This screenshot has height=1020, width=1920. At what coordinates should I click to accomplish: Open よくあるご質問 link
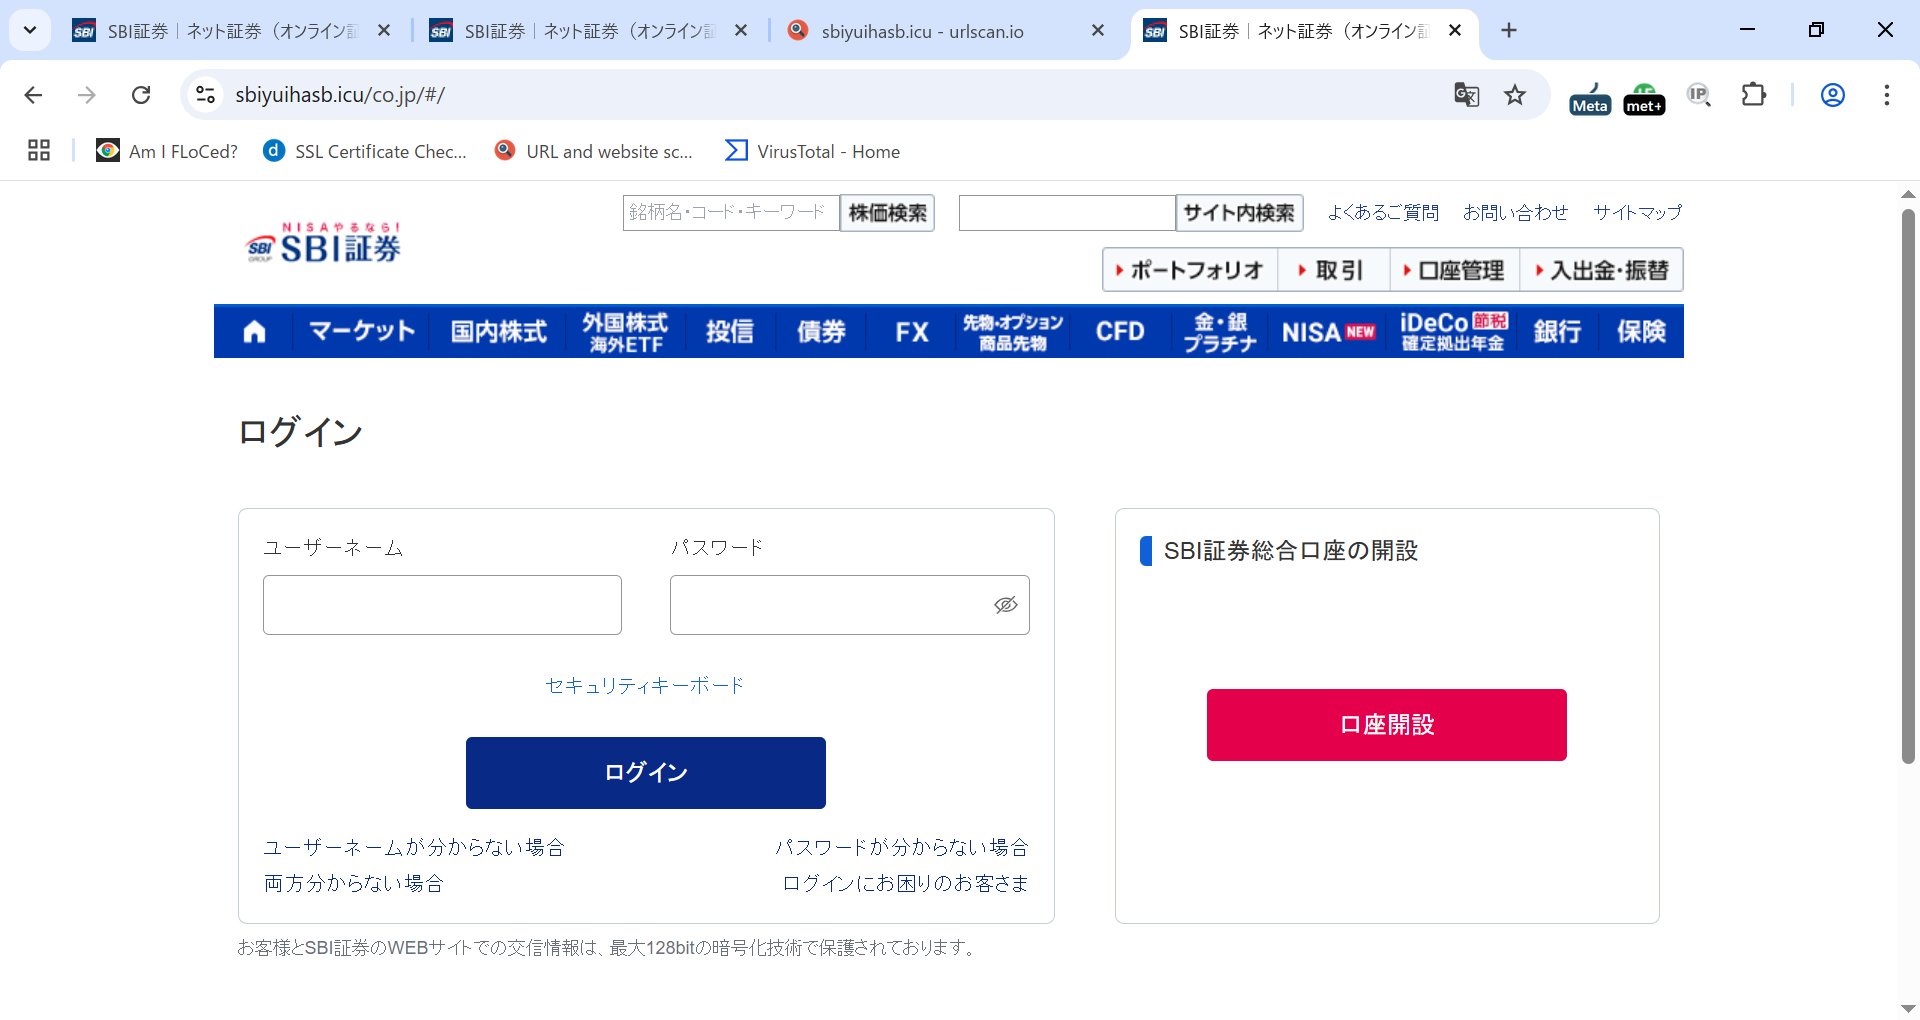click(x=1383, y=212)
